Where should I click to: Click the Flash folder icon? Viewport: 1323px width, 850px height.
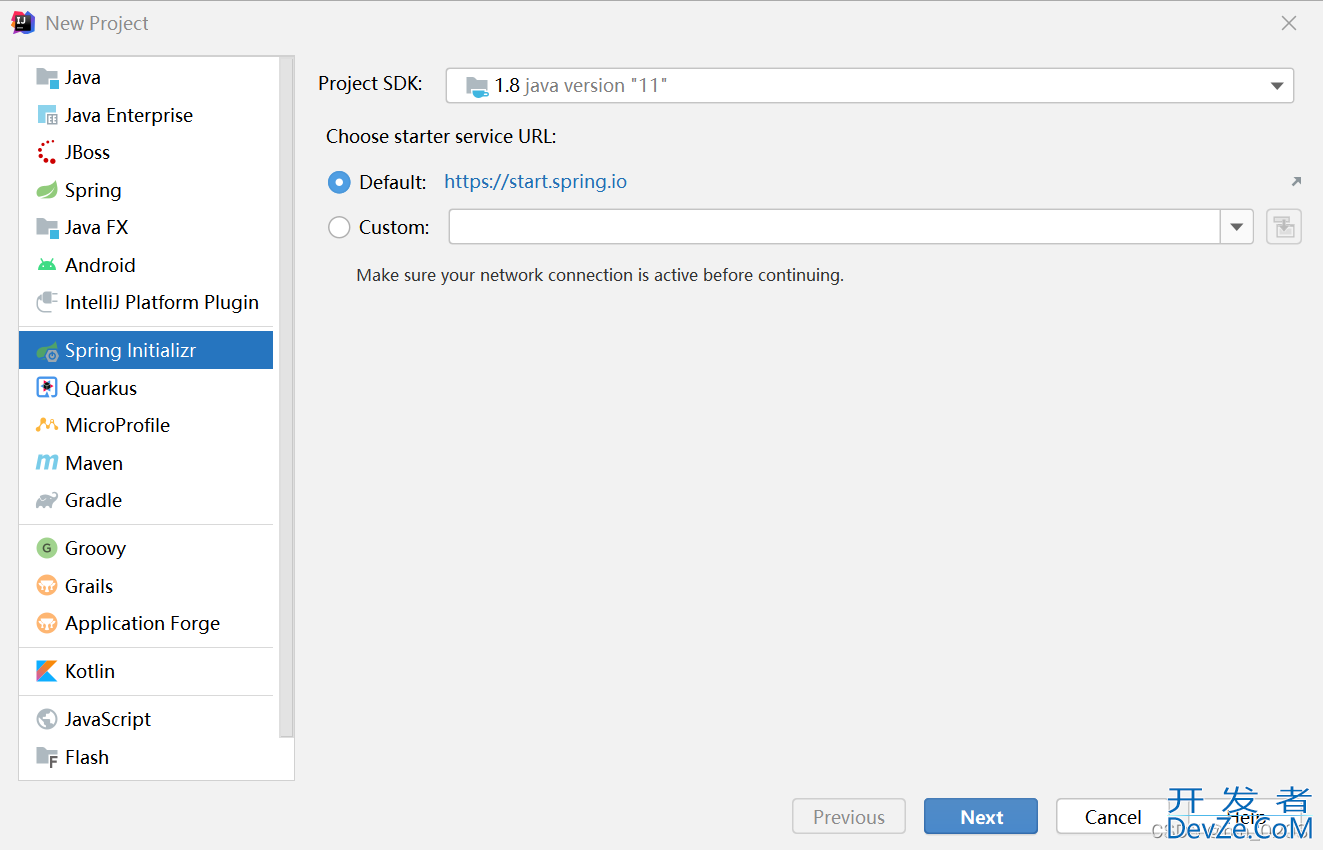(x=47, y=757)
